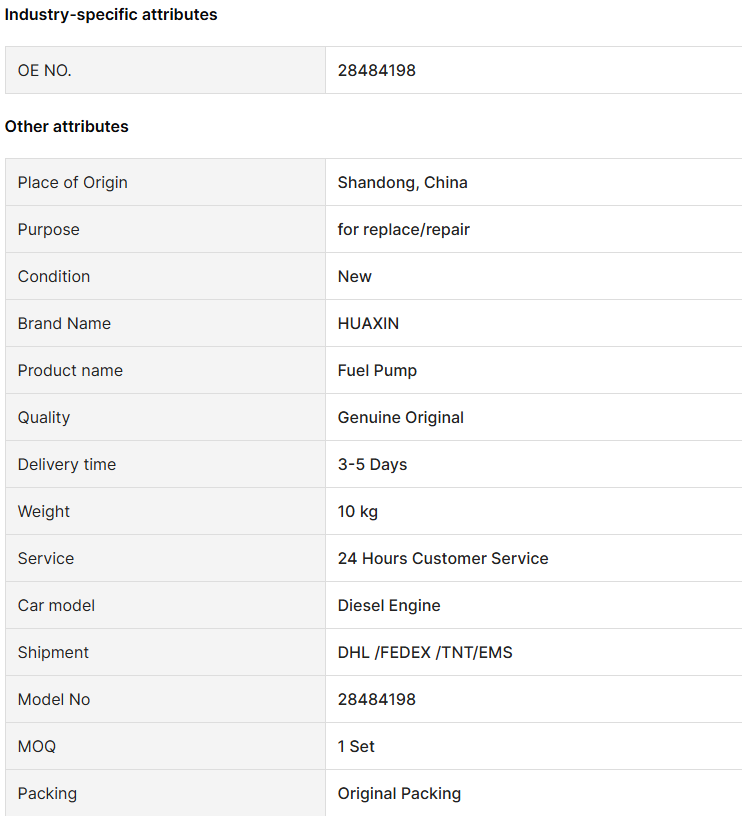Select the Place of Origin label
Image resolution: width=742 pixels, height=816 pixels.
coord(72,183)
